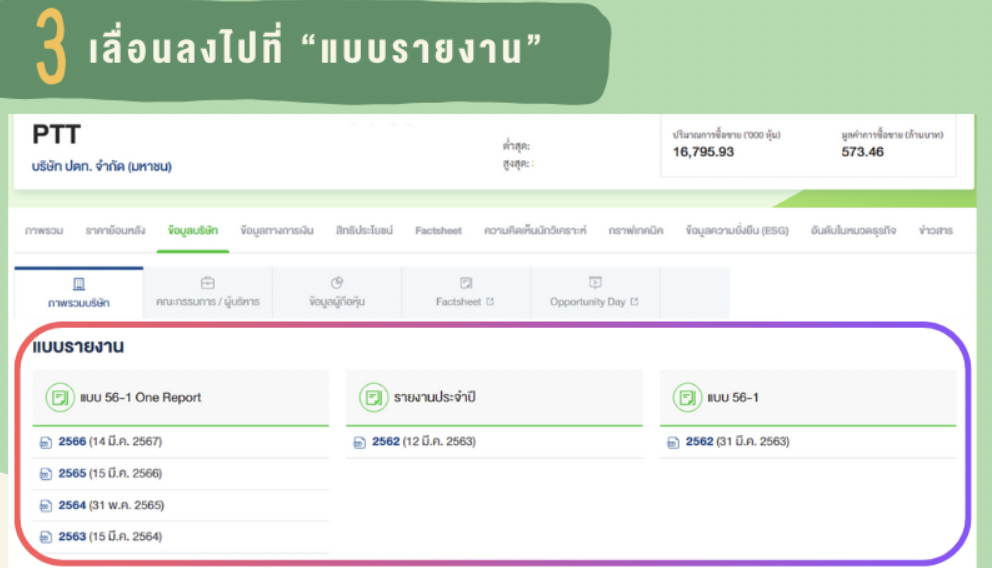Click the แบบ 56-1 One Report column title
The height and width of the screenshot is (568, 992).
[140, 398]
